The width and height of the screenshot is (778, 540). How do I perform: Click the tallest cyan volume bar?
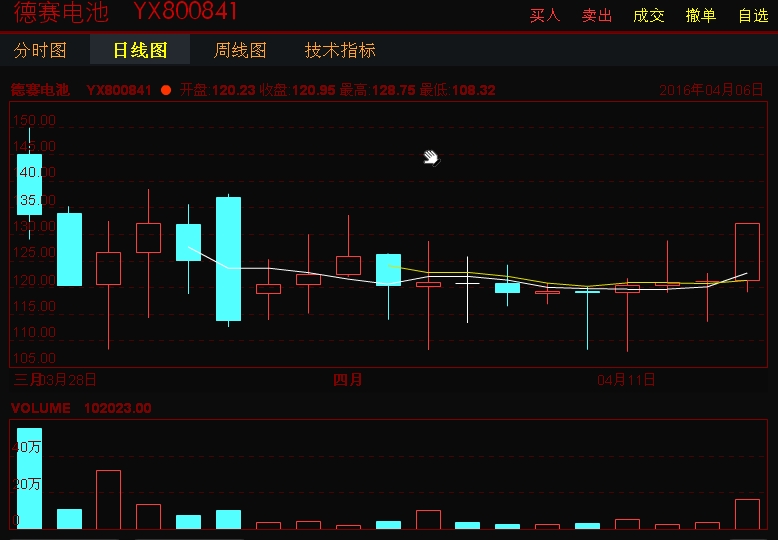[x=29, y=478]
